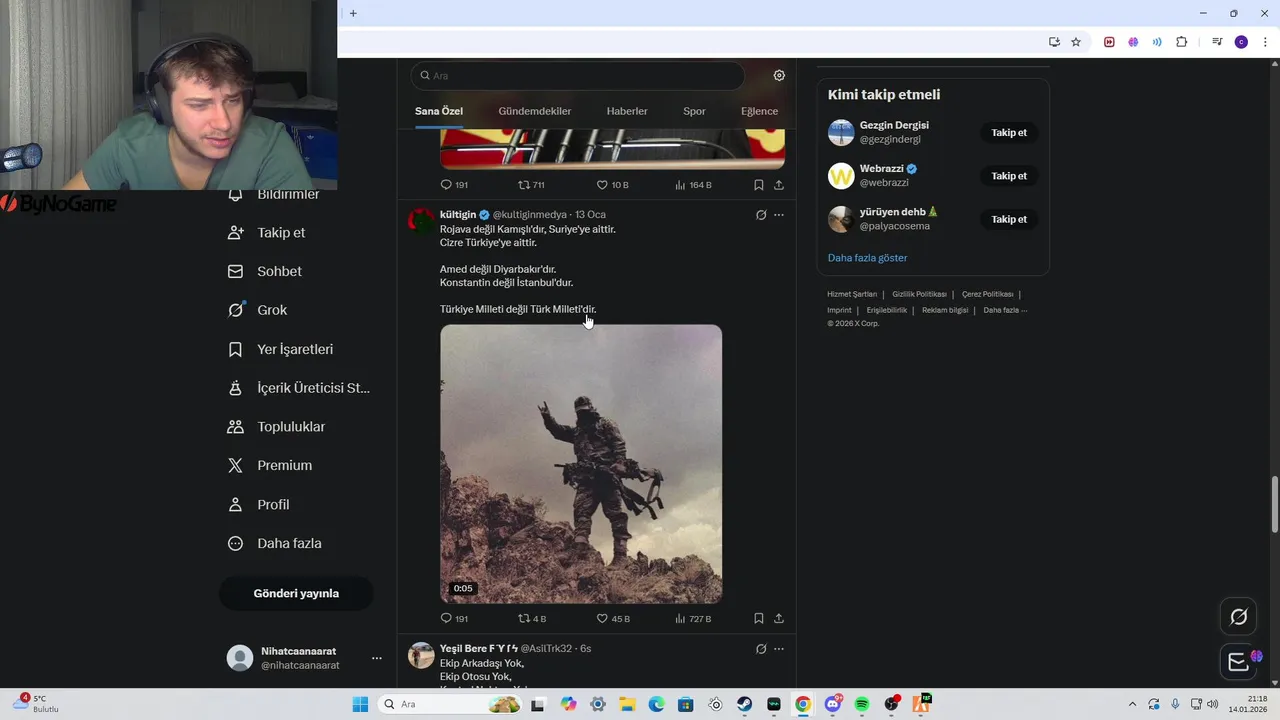1280x720 pixels.
Task: Open Premium in sidebar
Action: point(270,465)
